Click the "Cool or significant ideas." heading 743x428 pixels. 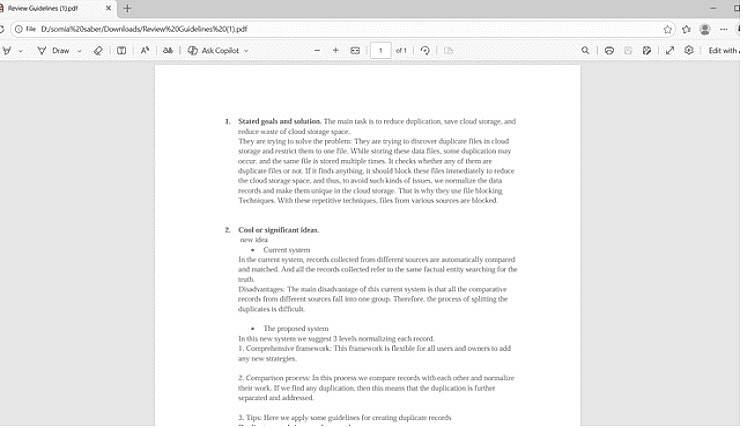click(x=279, y=230)
